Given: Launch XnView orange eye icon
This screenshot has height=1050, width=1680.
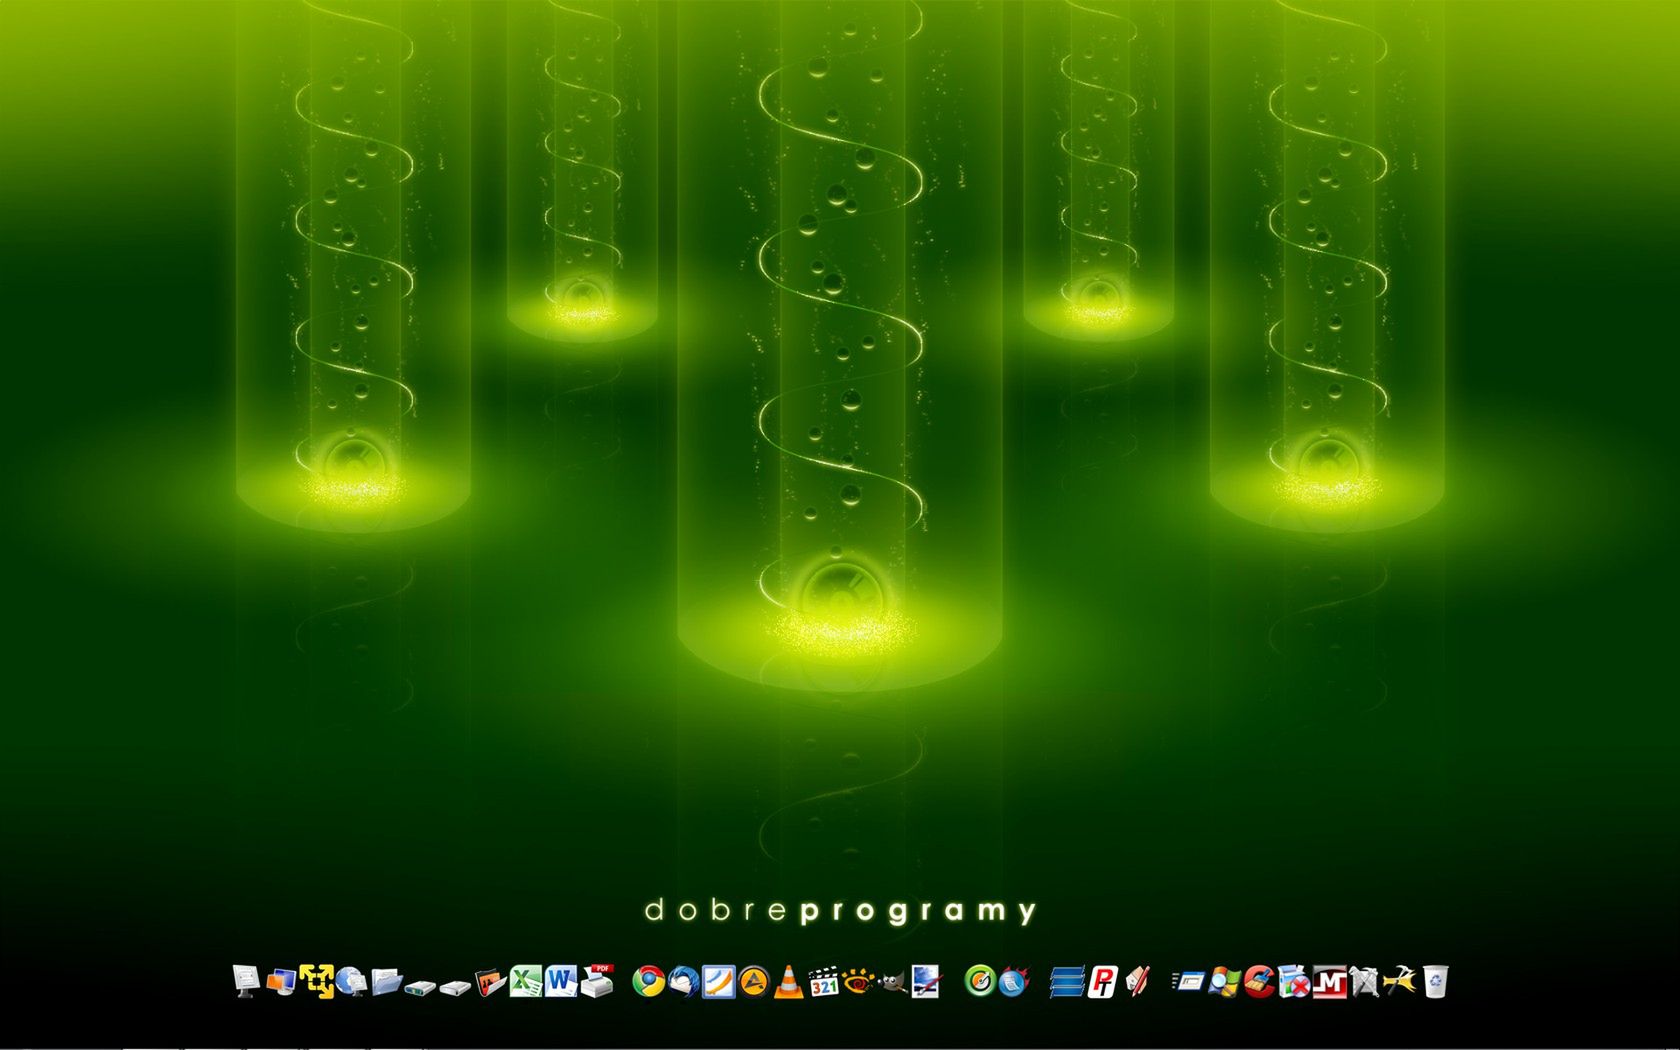Looking at the screenshot, I should 858,982.
